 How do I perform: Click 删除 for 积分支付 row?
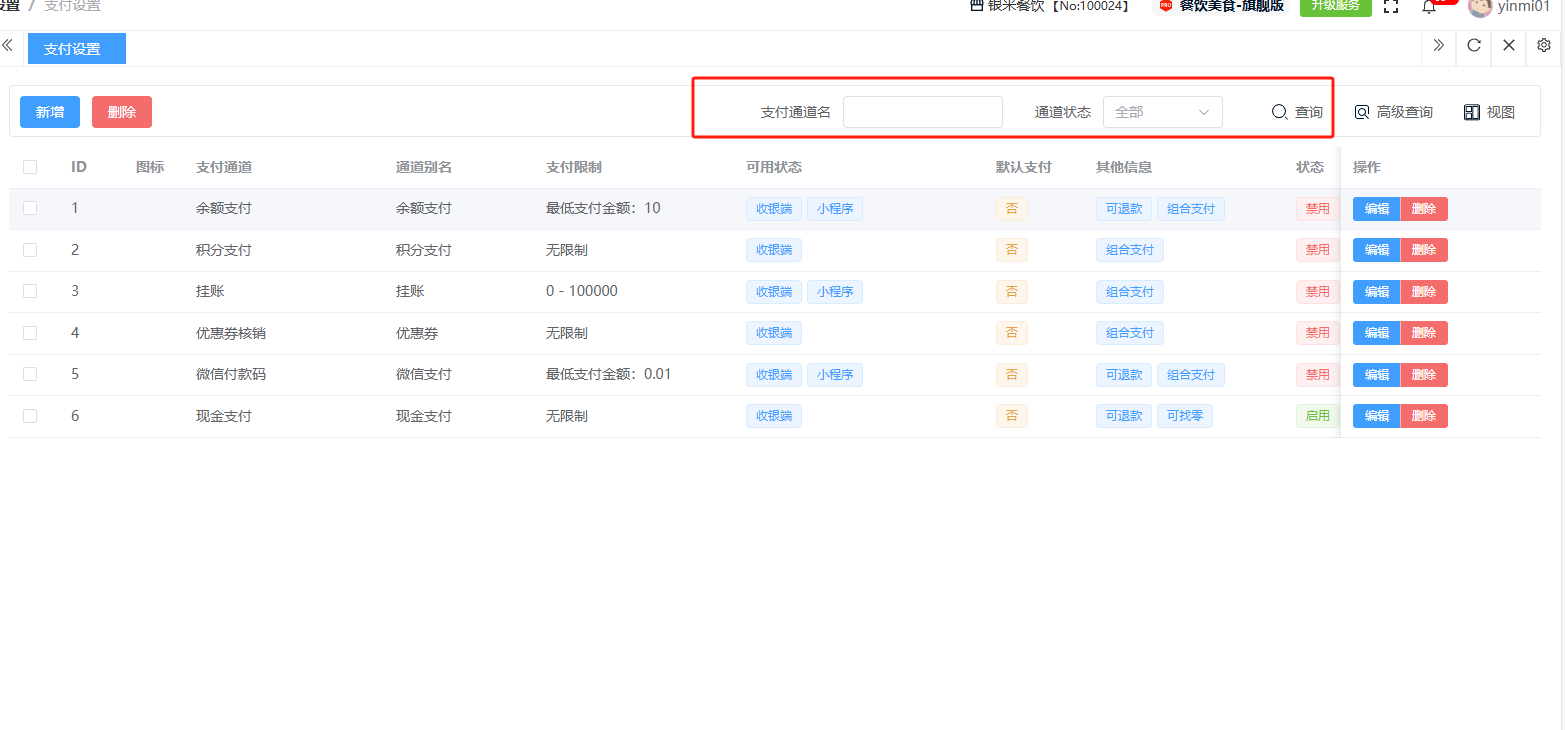click(1424, 250)
